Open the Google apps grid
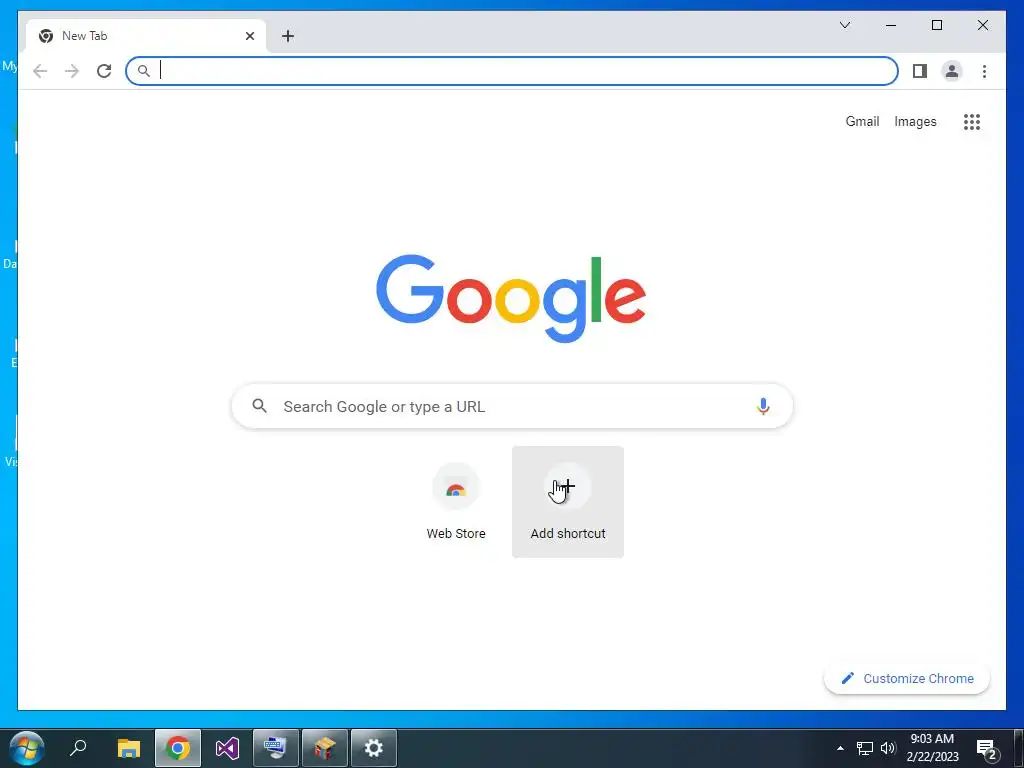This screenshot has height=768, width=1024. point(972,121)
